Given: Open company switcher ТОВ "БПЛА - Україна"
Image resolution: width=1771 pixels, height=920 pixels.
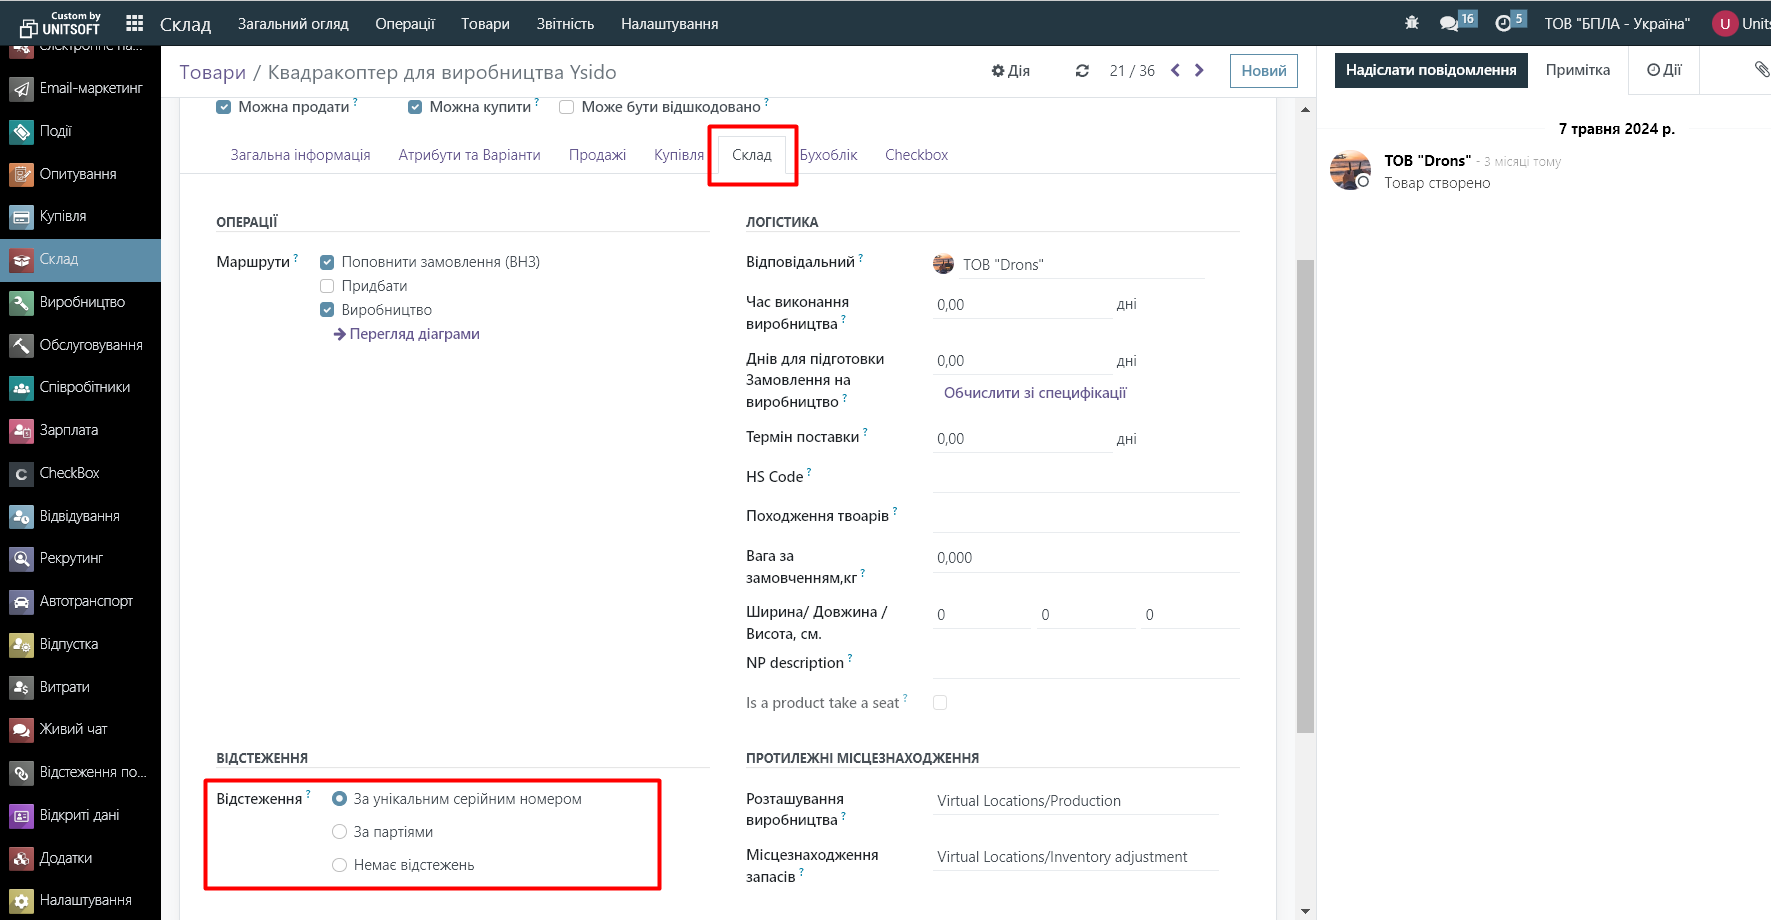Looking at the screenshot, I should (x=1616, y=23).
